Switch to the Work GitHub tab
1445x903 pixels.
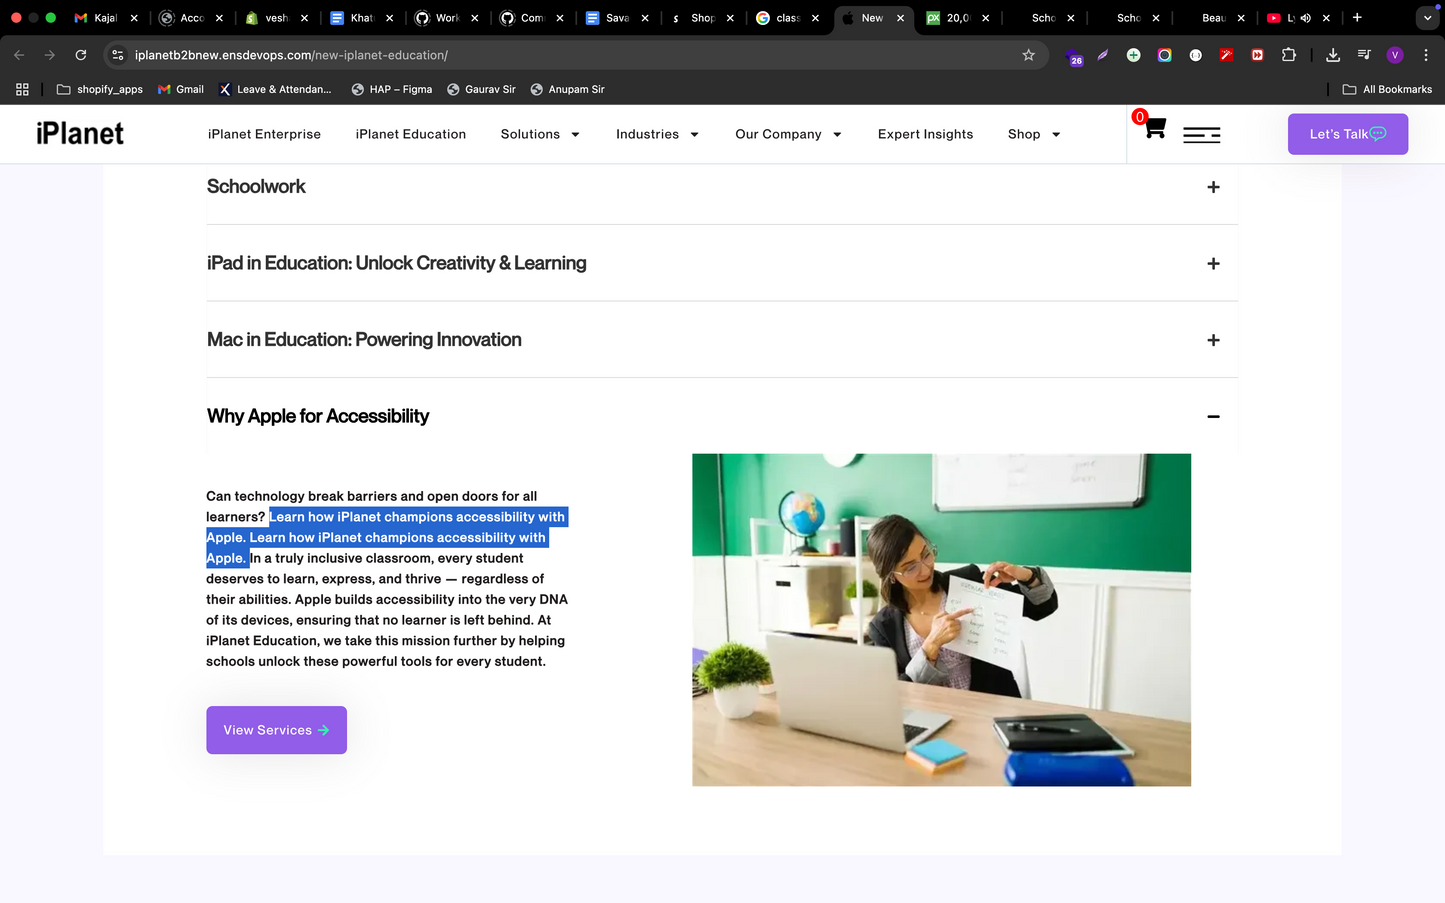coord(445,18)
